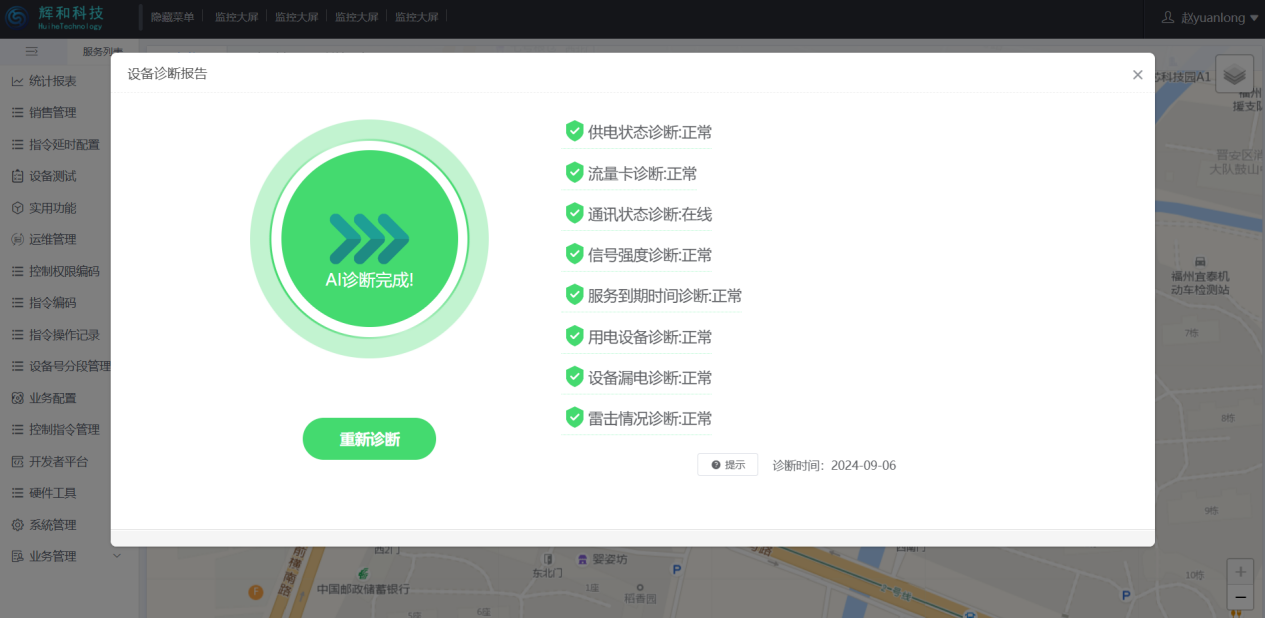Click the 提示 hint button
Screen dimensions: 1265x618
click(727, 465)
